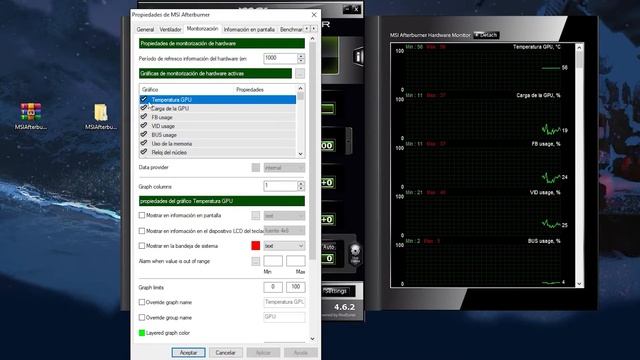Toggle the Temperatura GPU graph checkmark
Image resolution: width=640 pixels, height=360 pixels.
(143, 99)
